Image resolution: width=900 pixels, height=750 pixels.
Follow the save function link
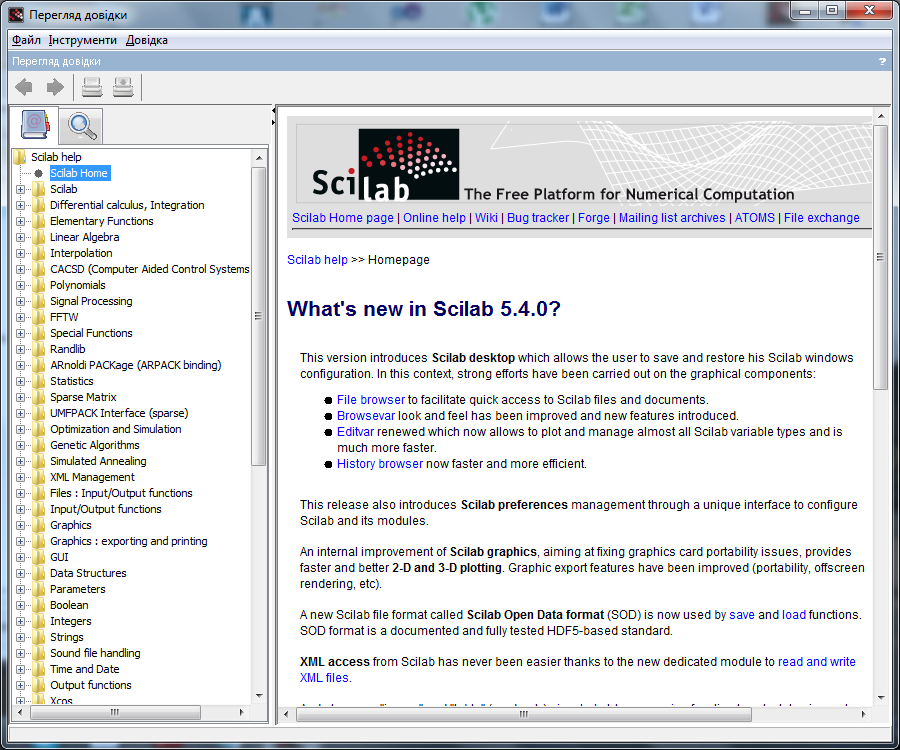coord(742,615)
